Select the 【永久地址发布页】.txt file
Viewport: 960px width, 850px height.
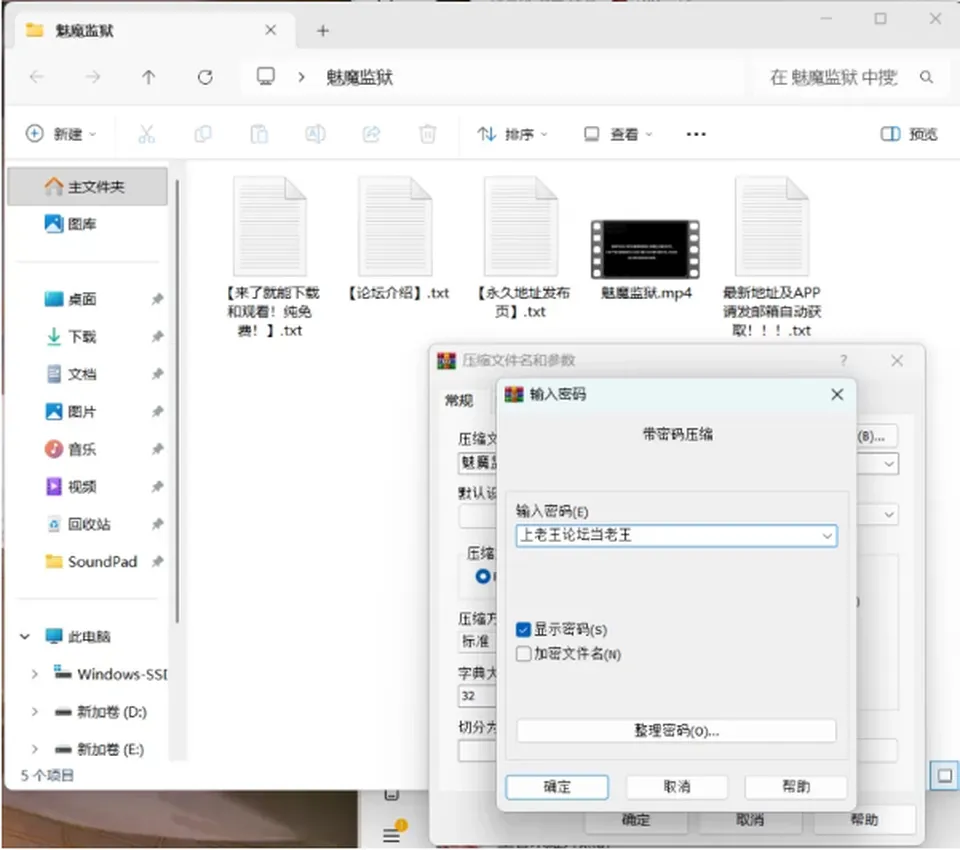point(522,248)
